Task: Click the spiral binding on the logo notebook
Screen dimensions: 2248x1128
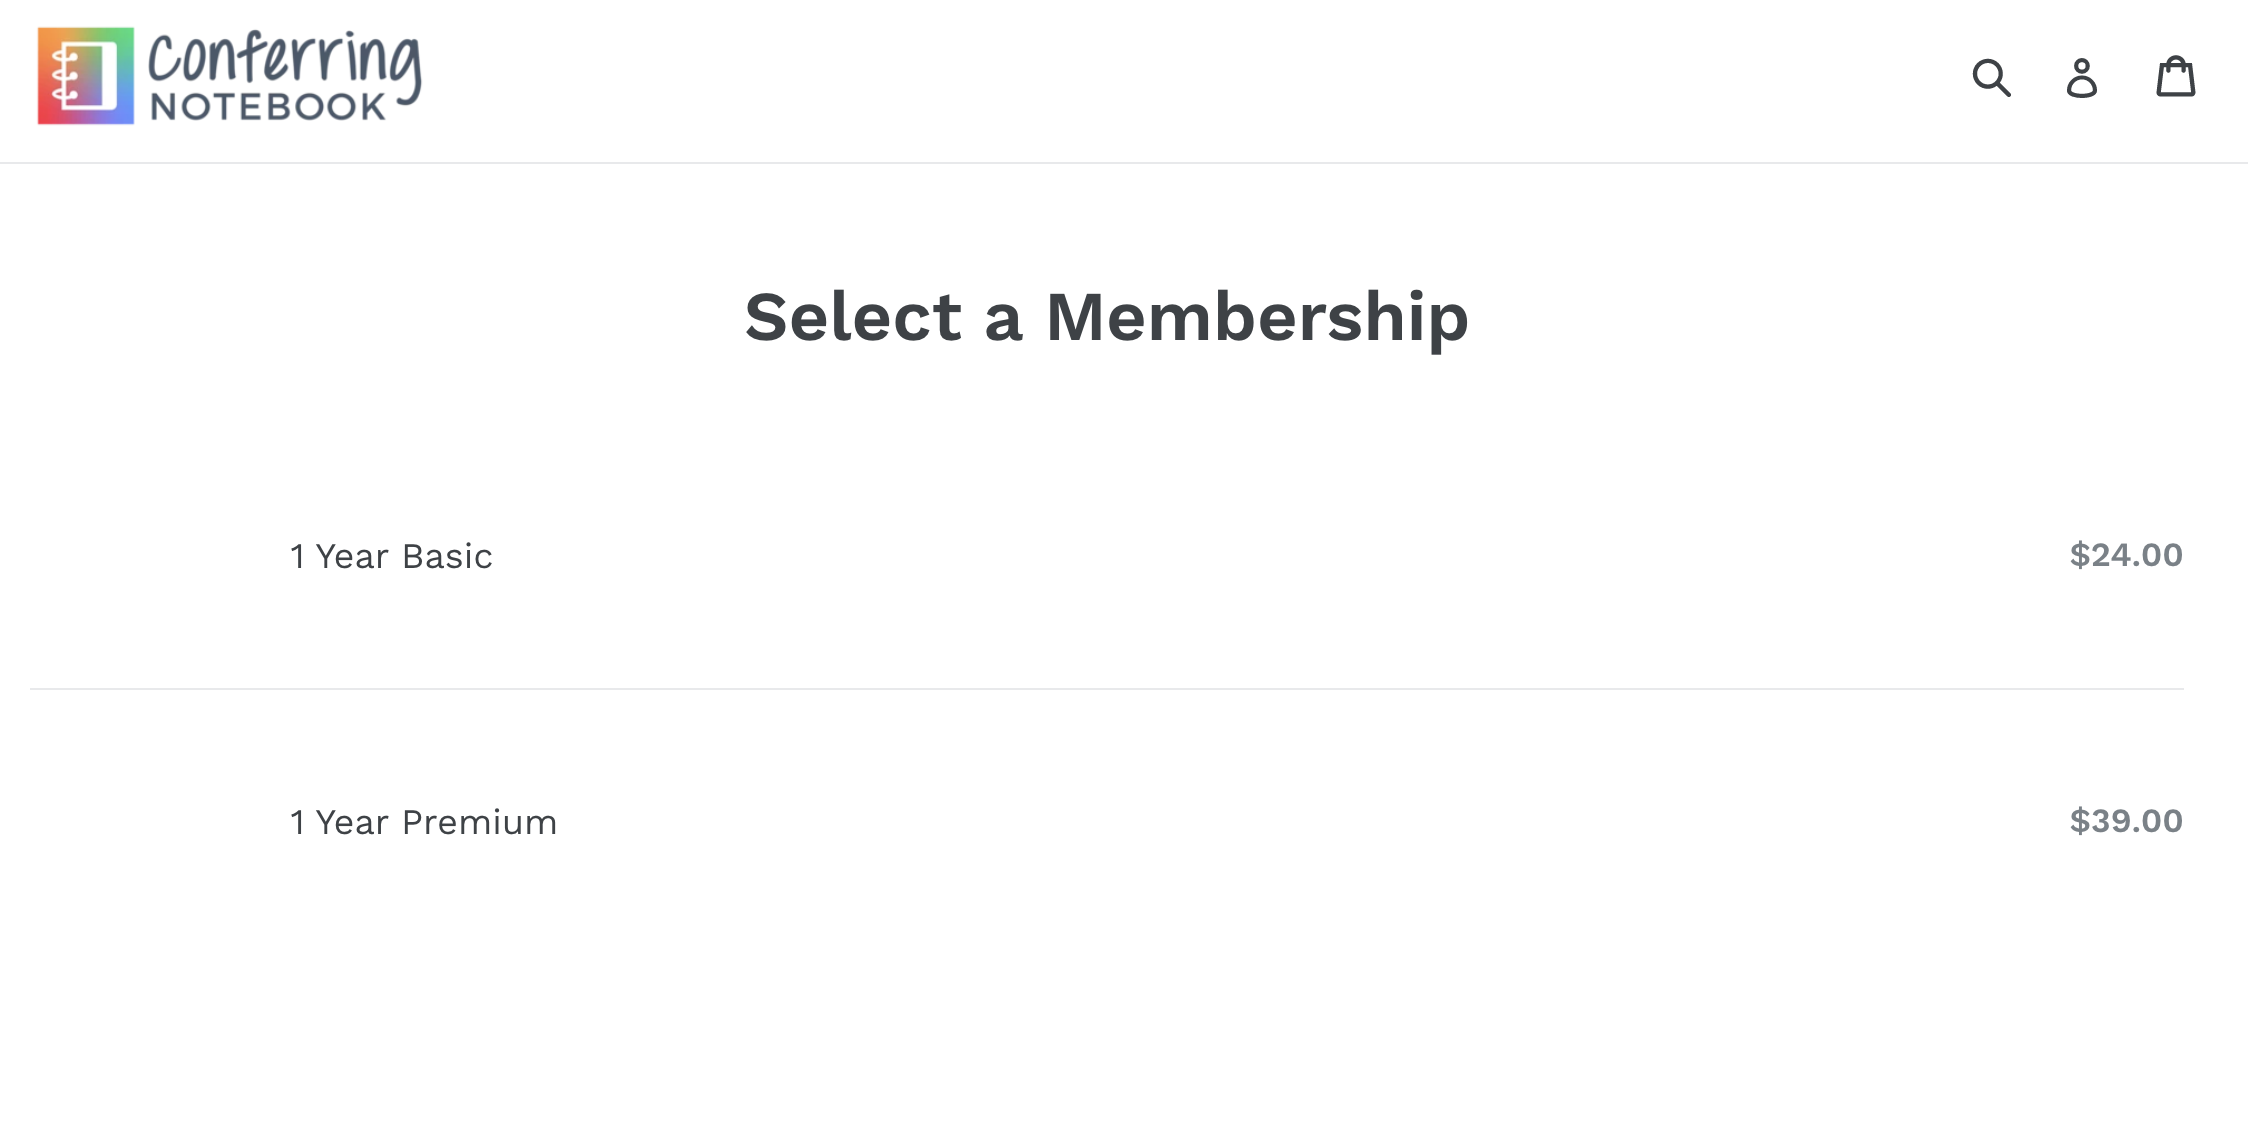Action: click(64, 77)
